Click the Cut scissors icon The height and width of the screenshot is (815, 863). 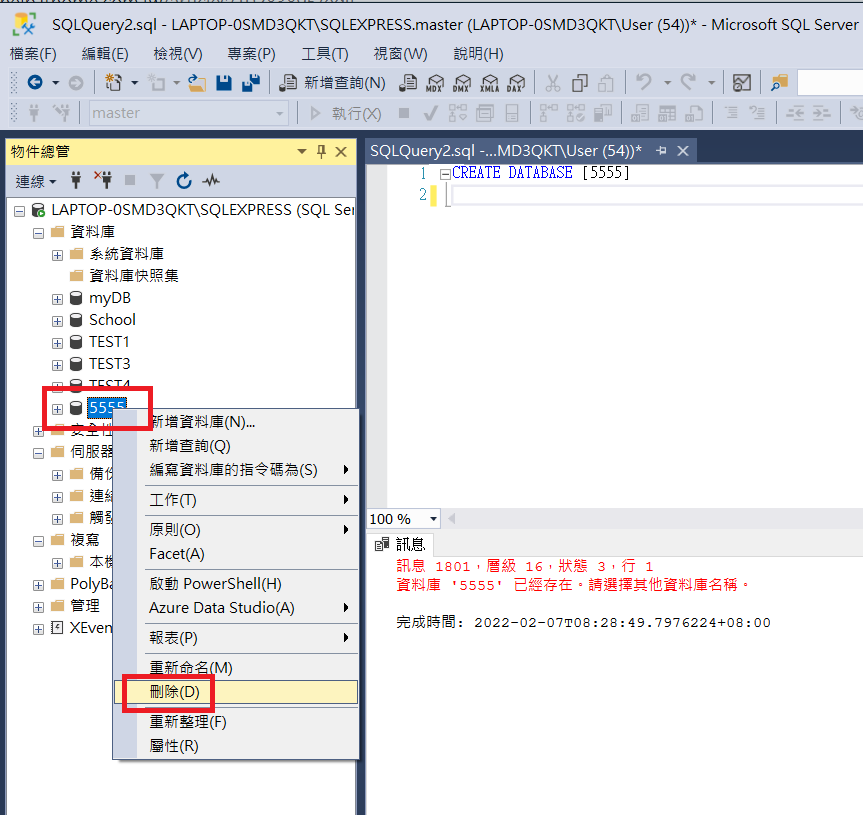[x=553, y=83]
